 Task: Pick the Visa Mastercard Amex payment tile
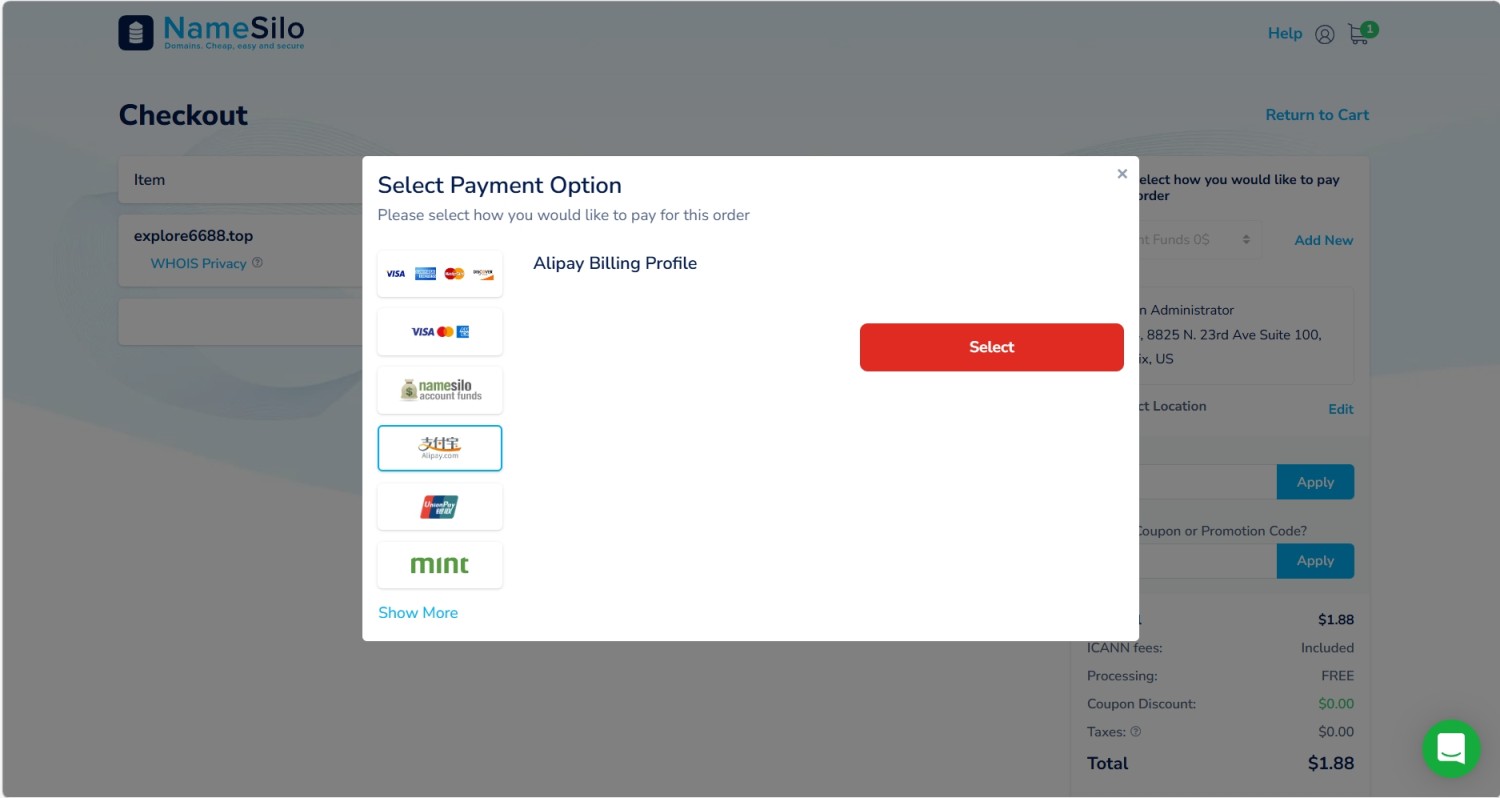(440, 332)
